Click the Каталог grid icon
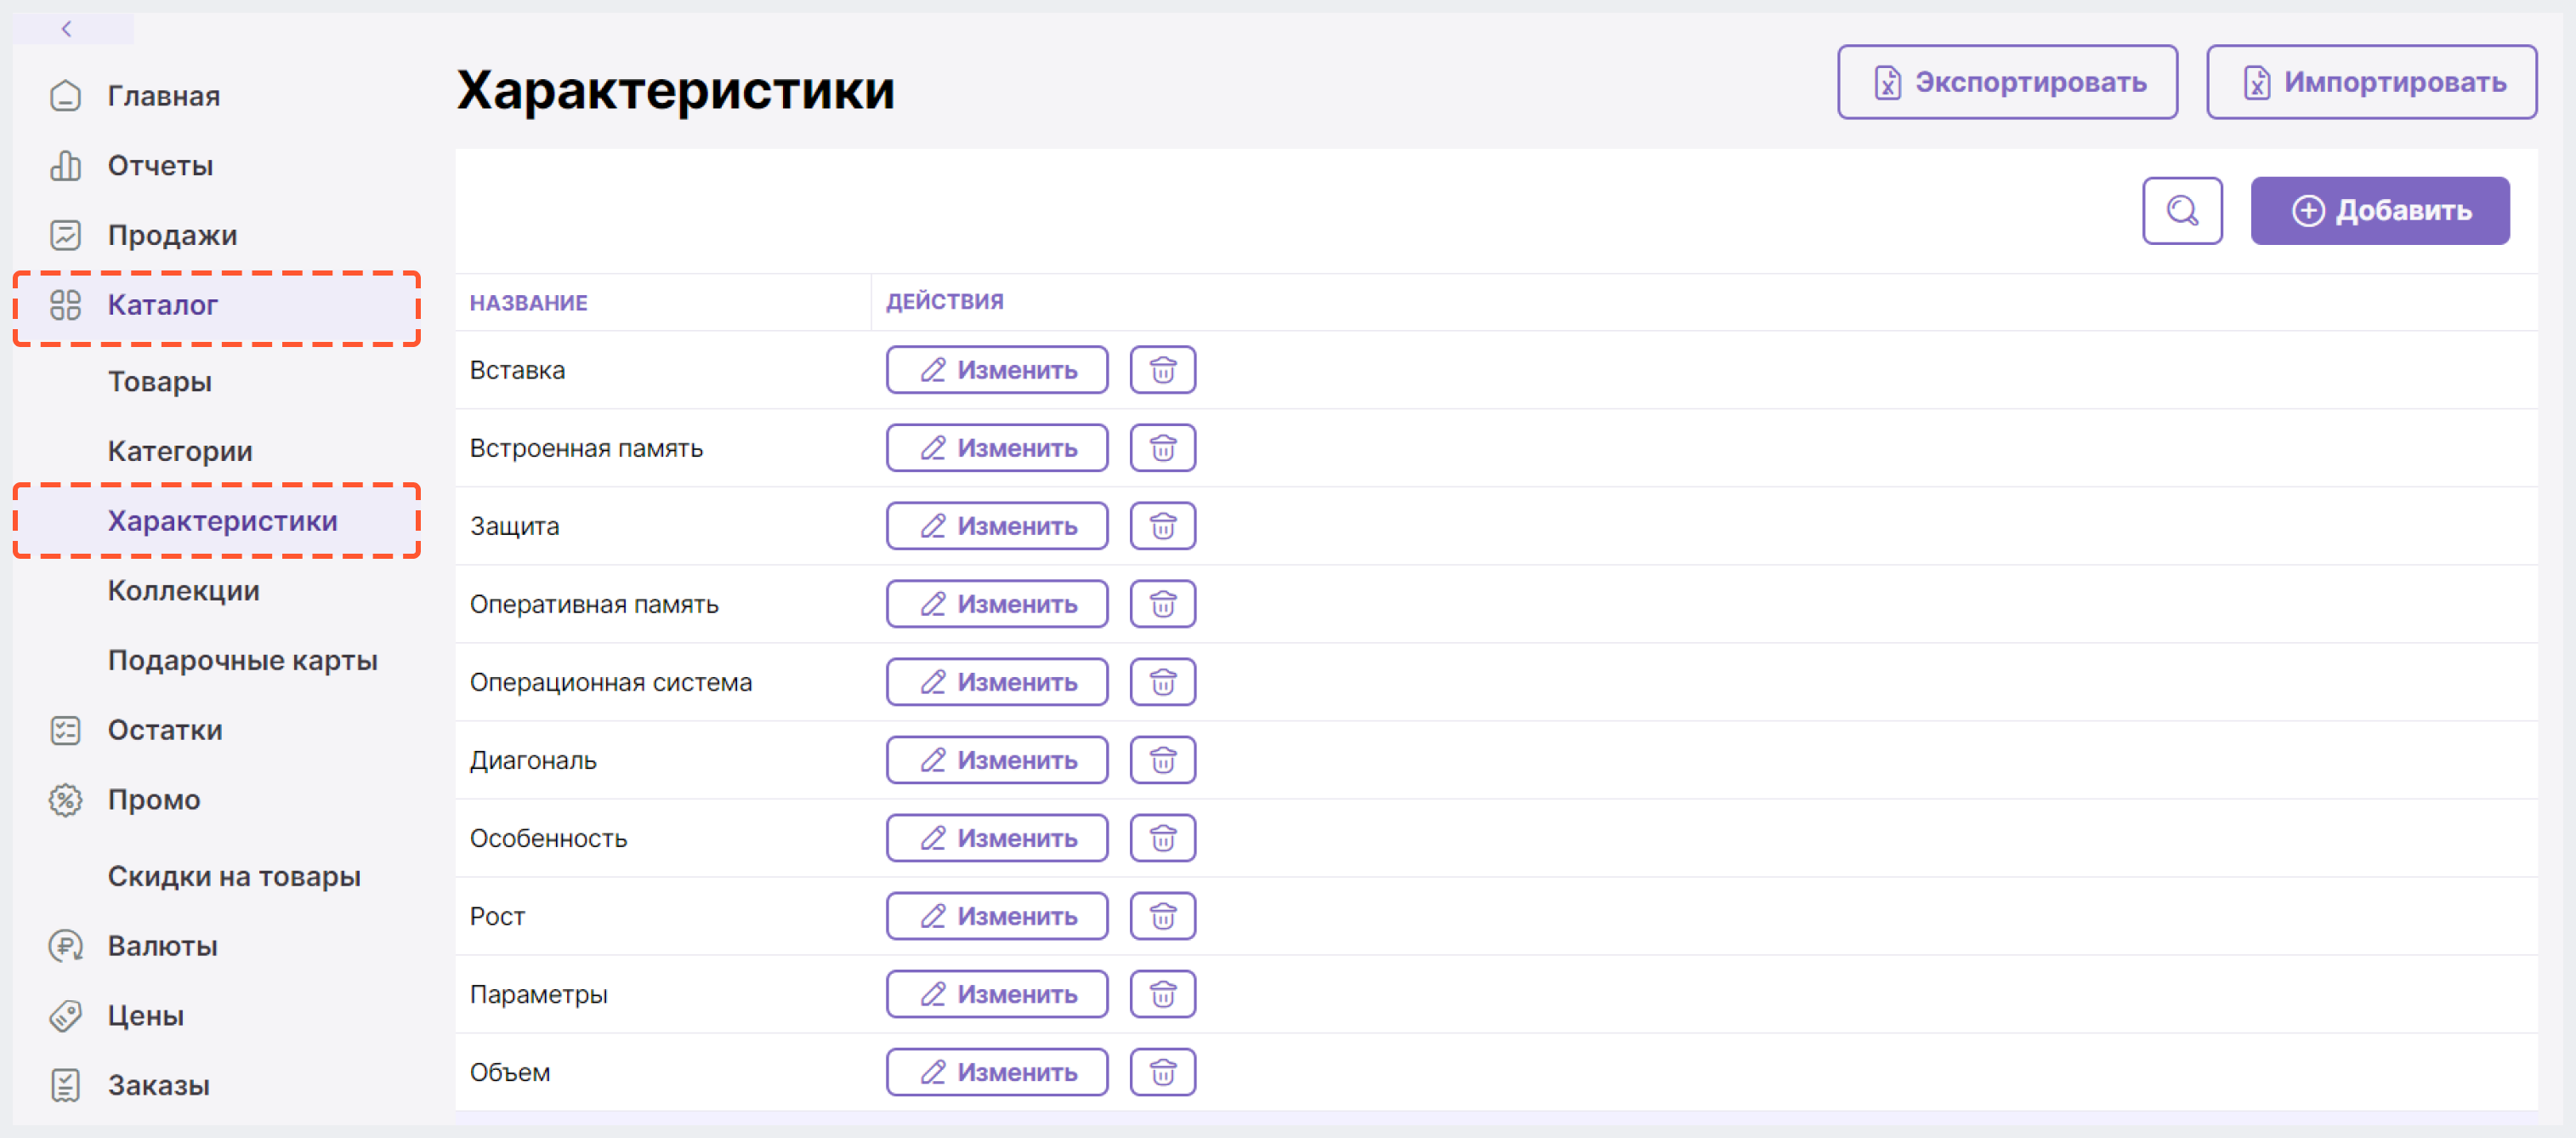The image size is (2576, 1138). coord(65,305)
